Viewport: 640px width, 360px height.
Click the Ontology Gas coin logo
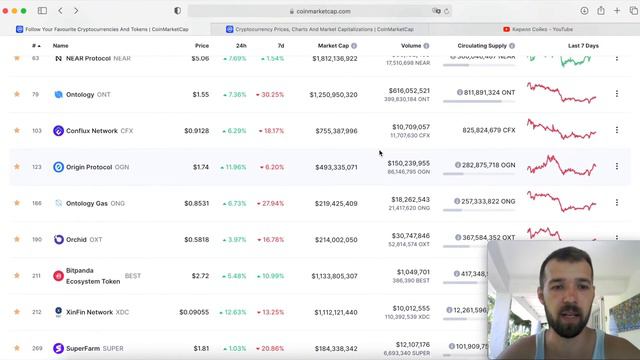58,203
